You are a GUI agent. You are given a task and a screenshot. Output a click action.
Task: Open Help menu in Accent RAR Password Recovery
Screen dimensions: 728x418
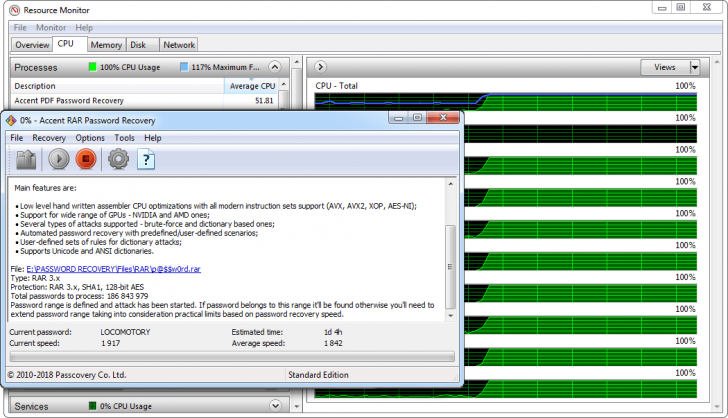tap(152, 138)
